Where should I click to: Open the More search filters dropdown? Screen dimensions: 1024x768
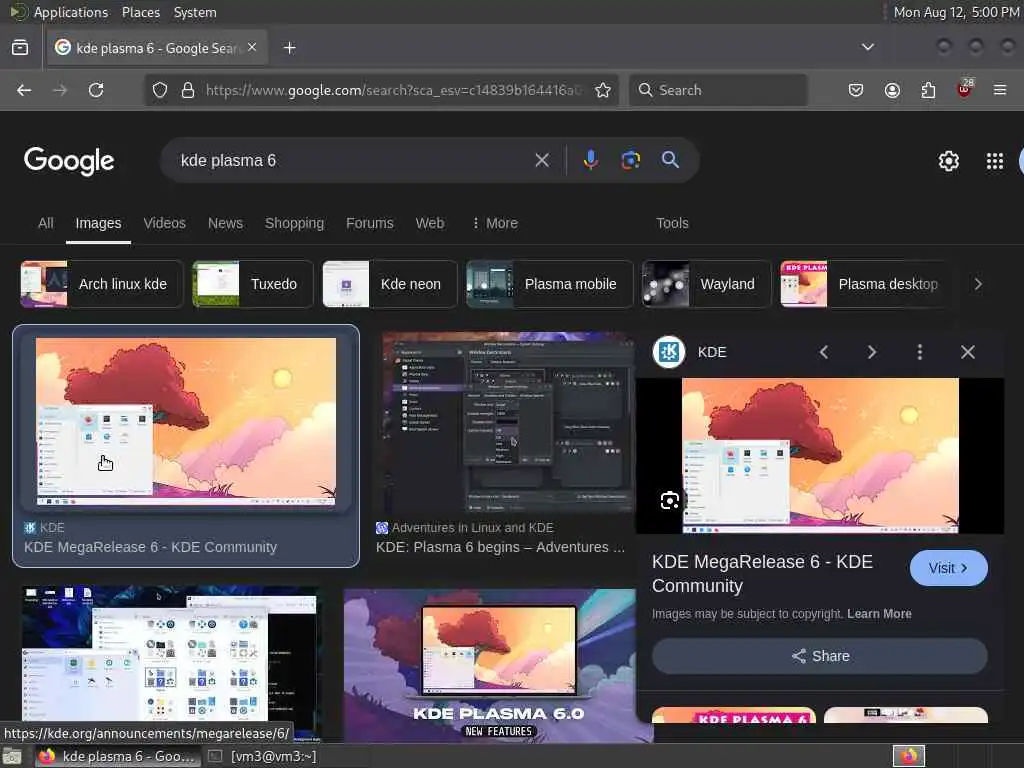(494, 223)
